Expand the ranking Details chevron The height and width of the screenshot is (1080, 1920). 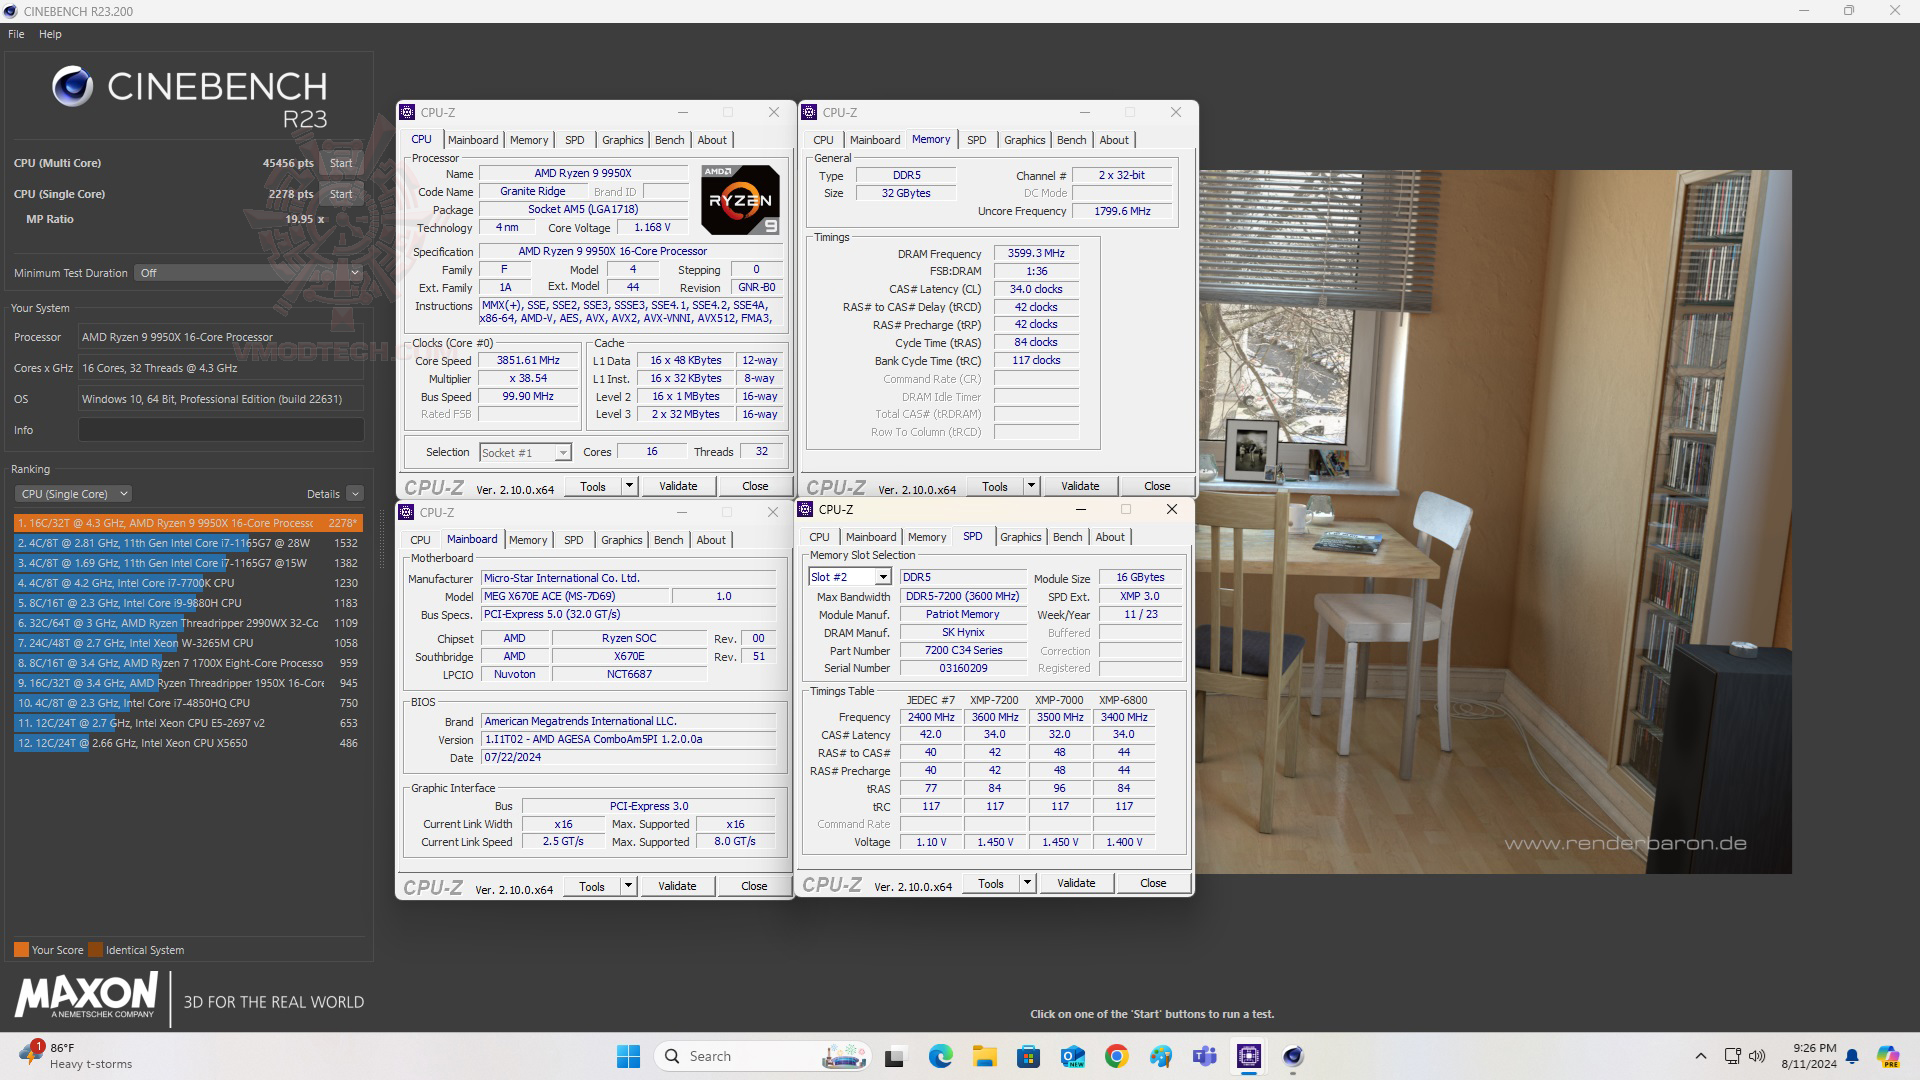355,494
